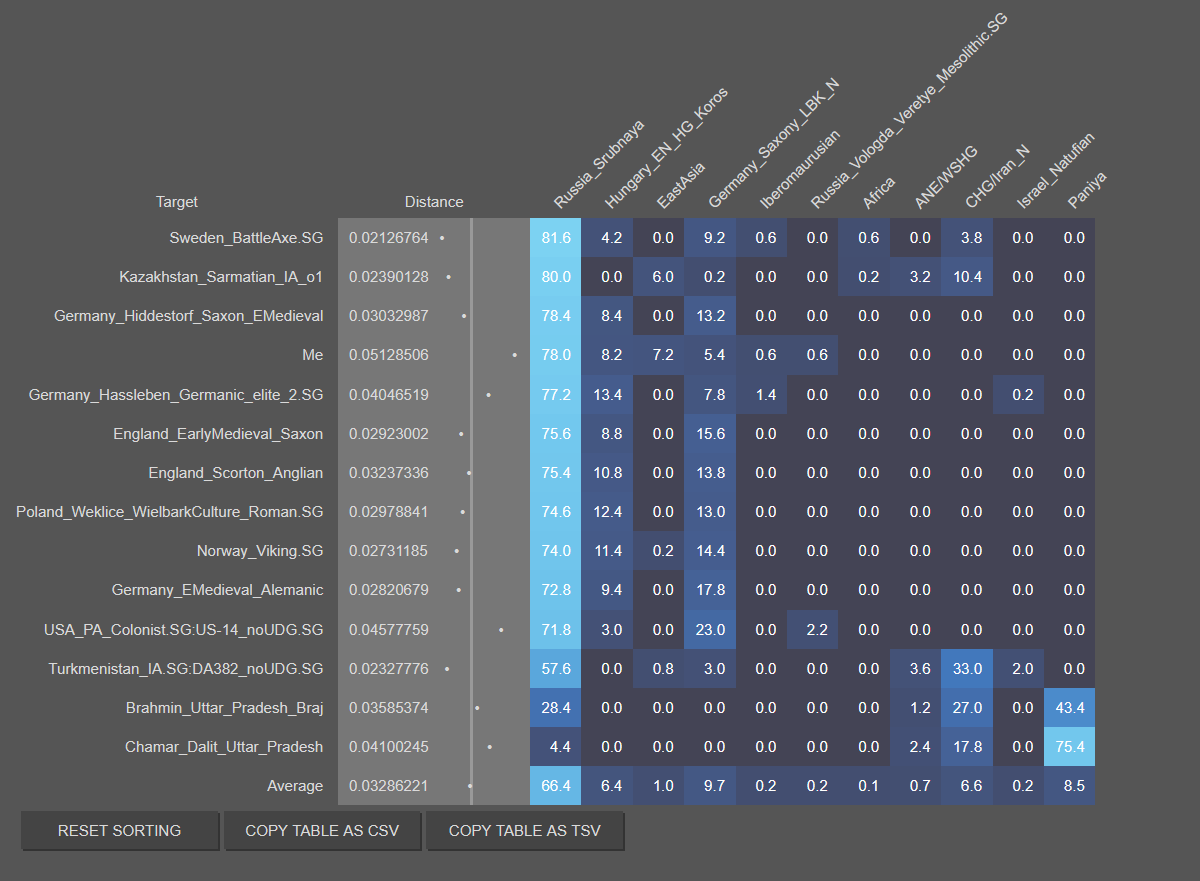Click the RESET SORTING button
1200x881 pixels.
click(x=120, y=831)
